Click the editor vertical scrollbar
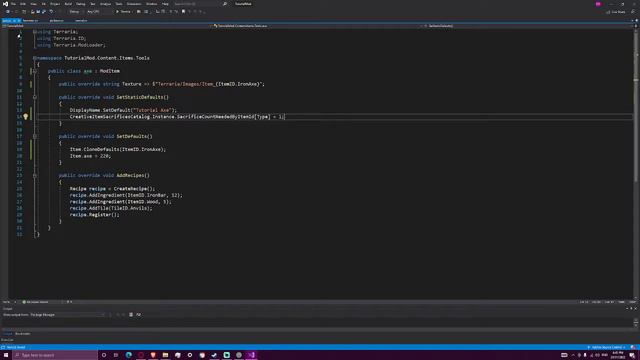Viewport: 640px width, 360px height. coord(636,163)
